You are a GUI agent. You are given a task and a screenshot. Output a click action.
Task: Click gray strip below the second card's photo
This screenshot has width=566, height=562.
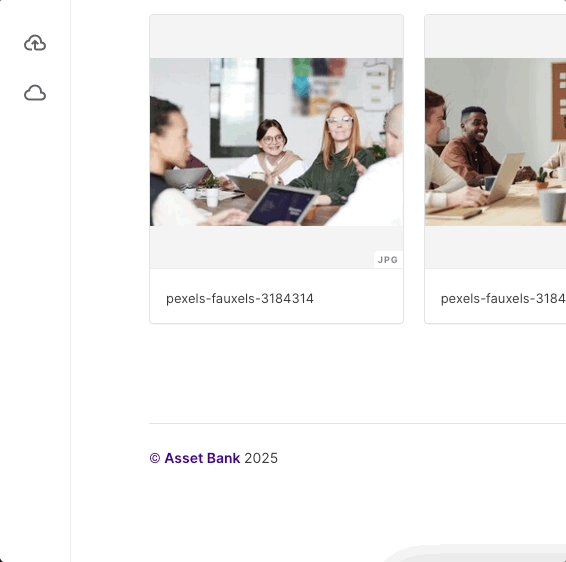(495, 247)
